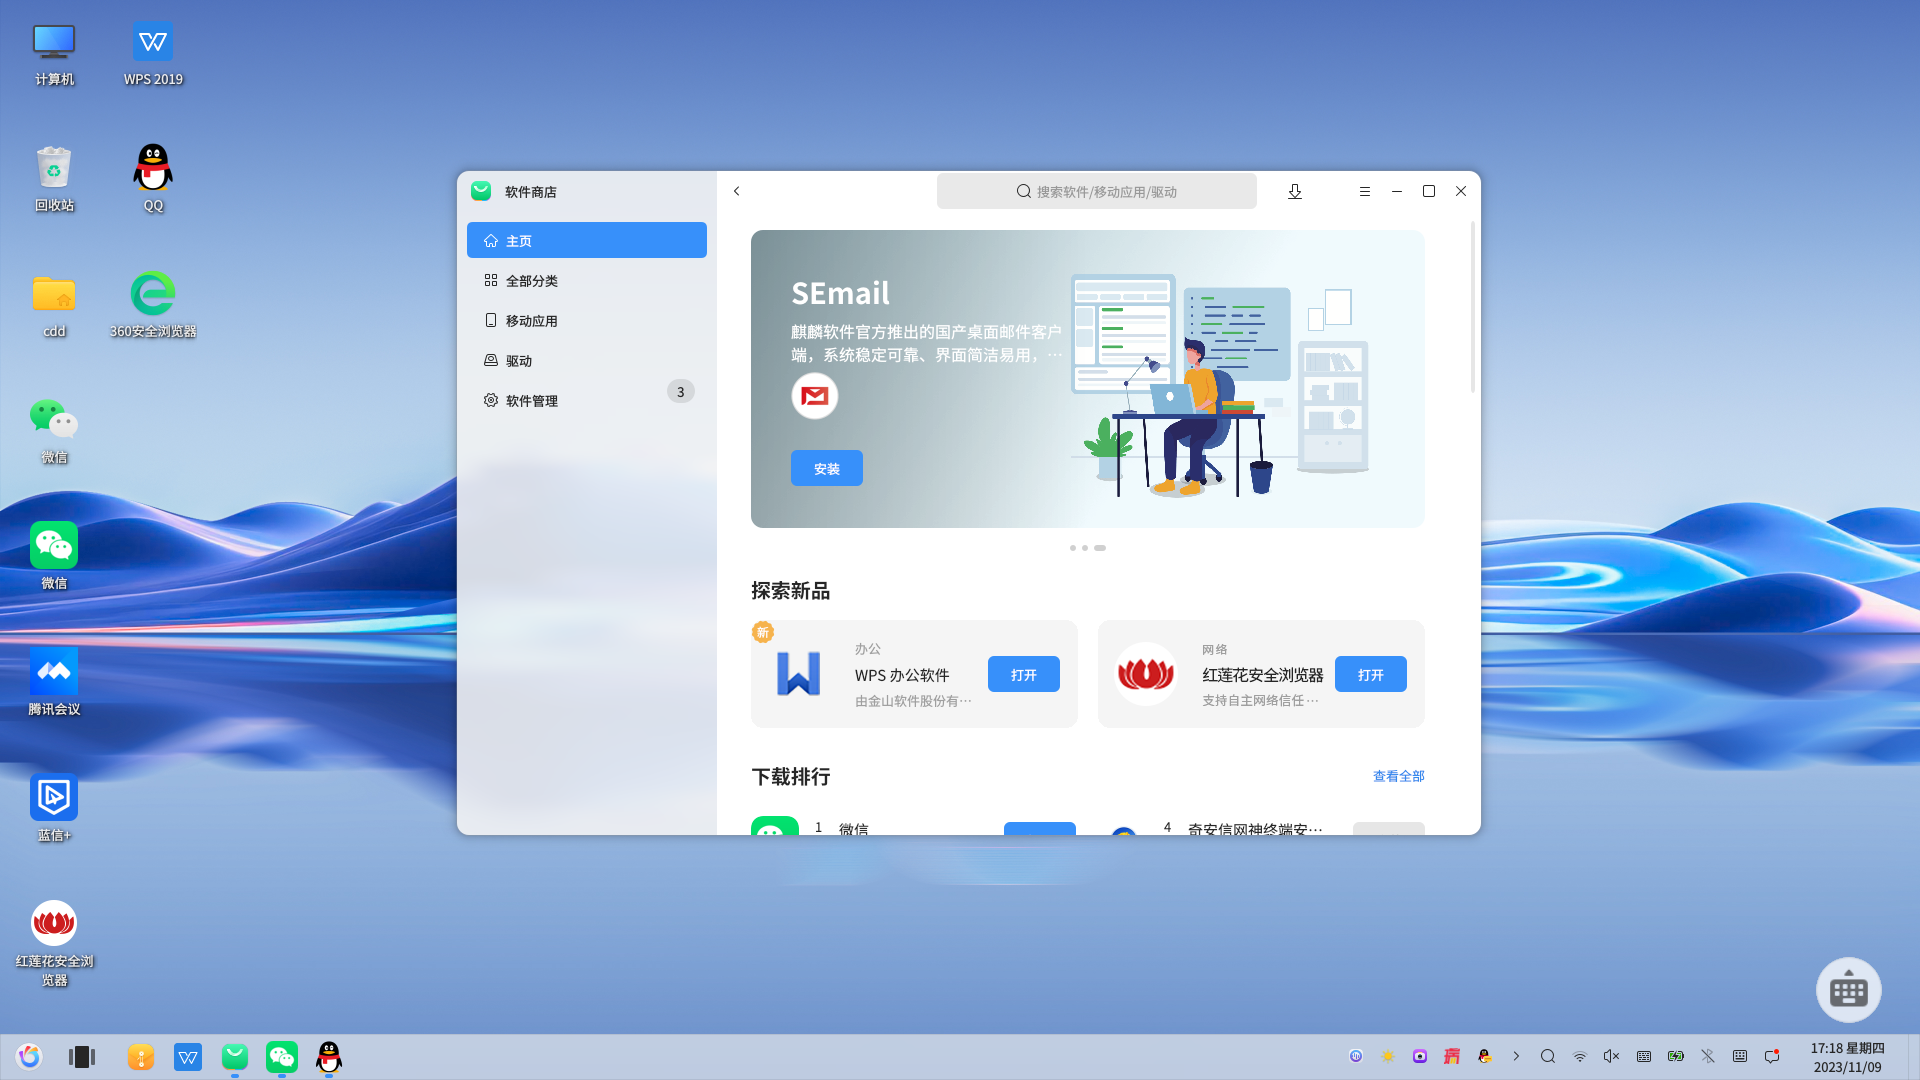Viewport: 1920px width, 1080px height.
Task: Click the back chevron next to search bar
Action: 736,191
